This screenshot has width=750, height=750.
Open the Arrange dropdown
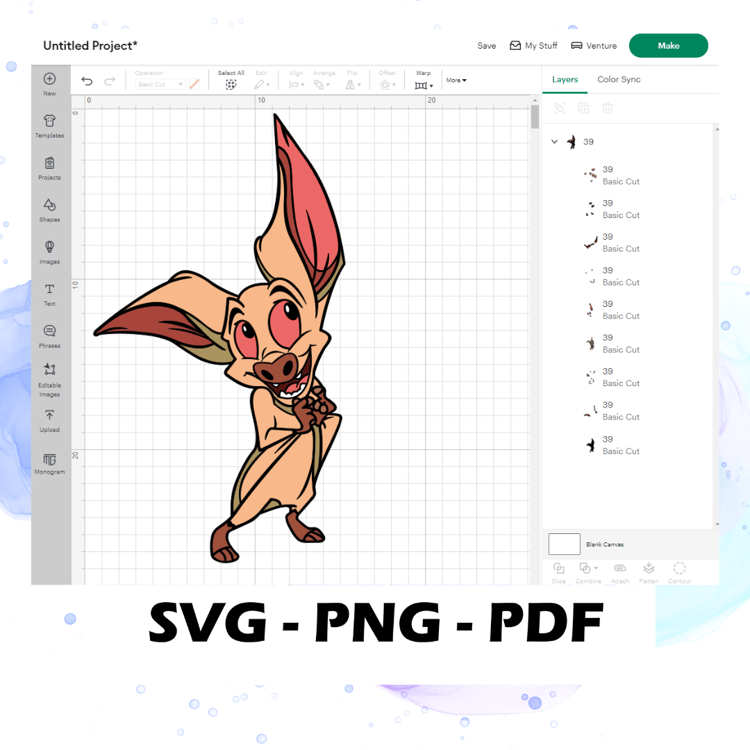tap(322, 85)
